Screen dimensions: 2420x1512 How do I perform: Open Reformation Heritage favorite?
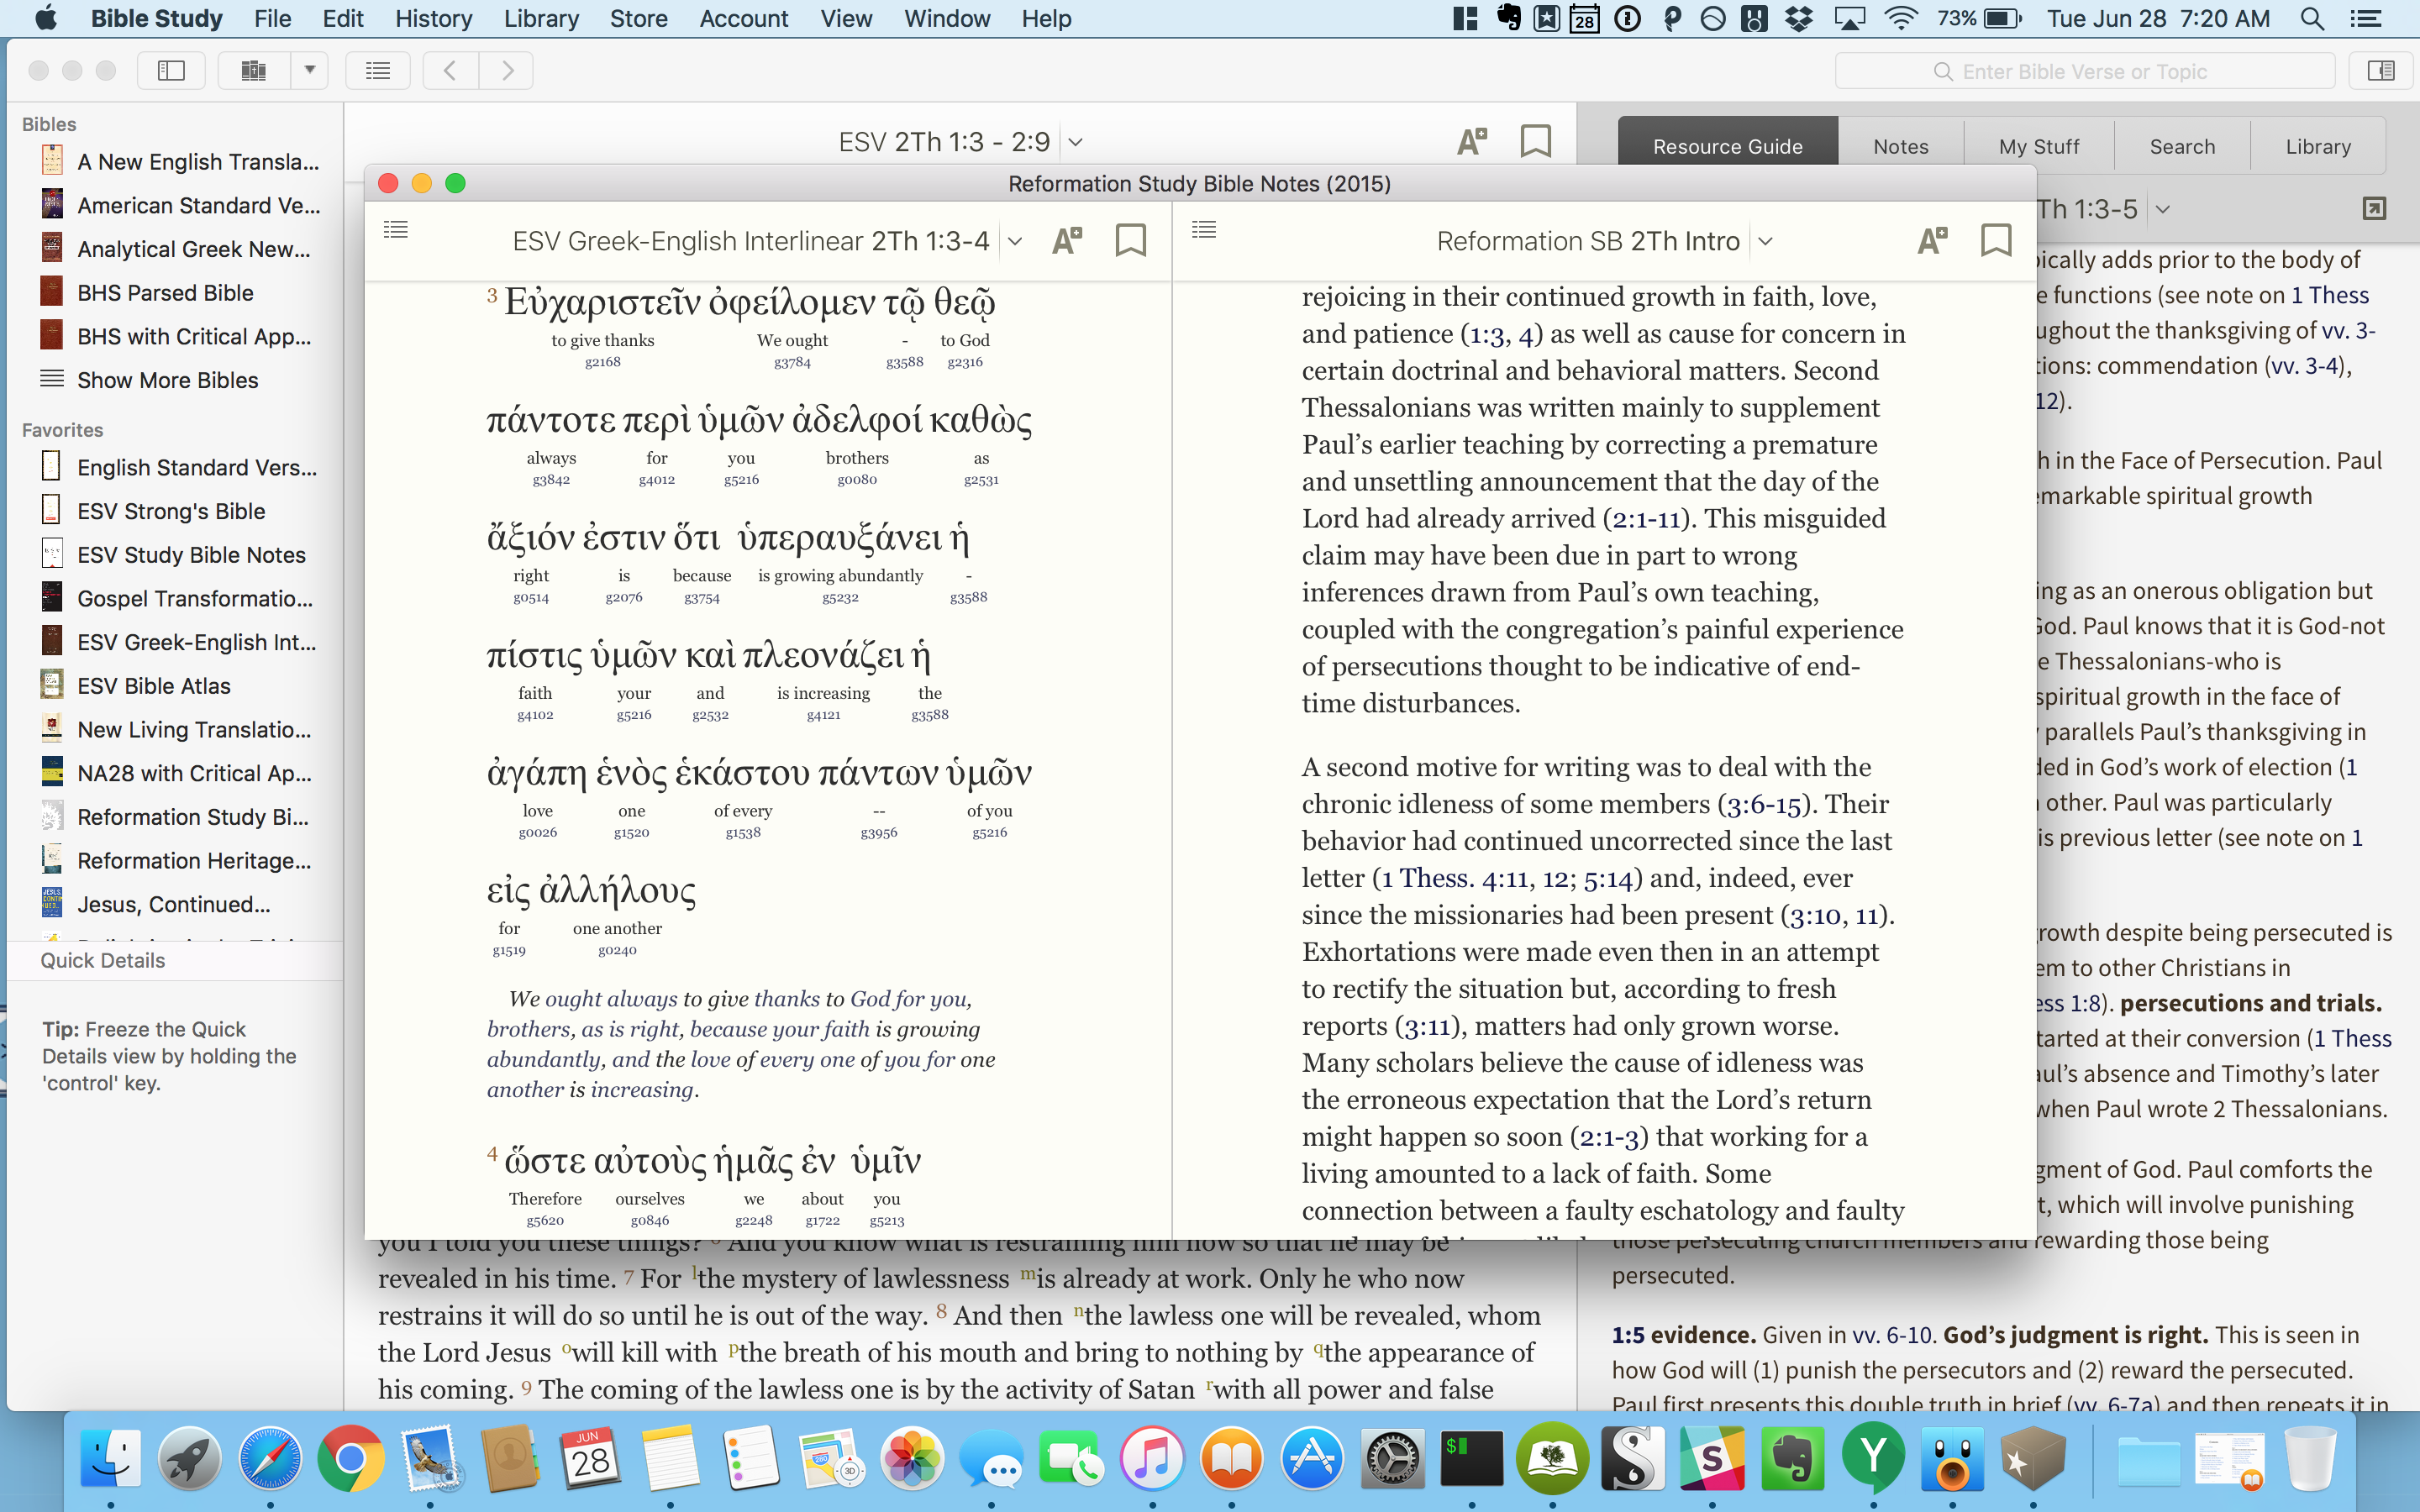click(178, 861)
